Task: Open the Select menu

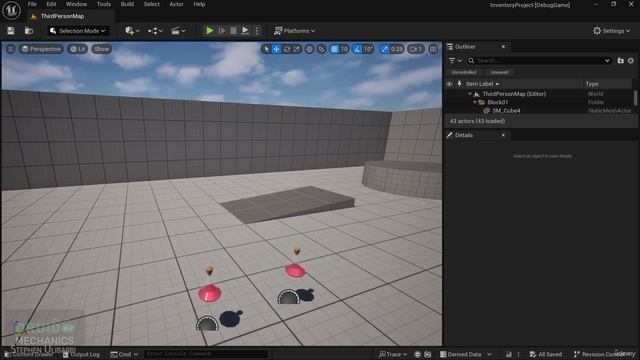Action: (151, 4)
